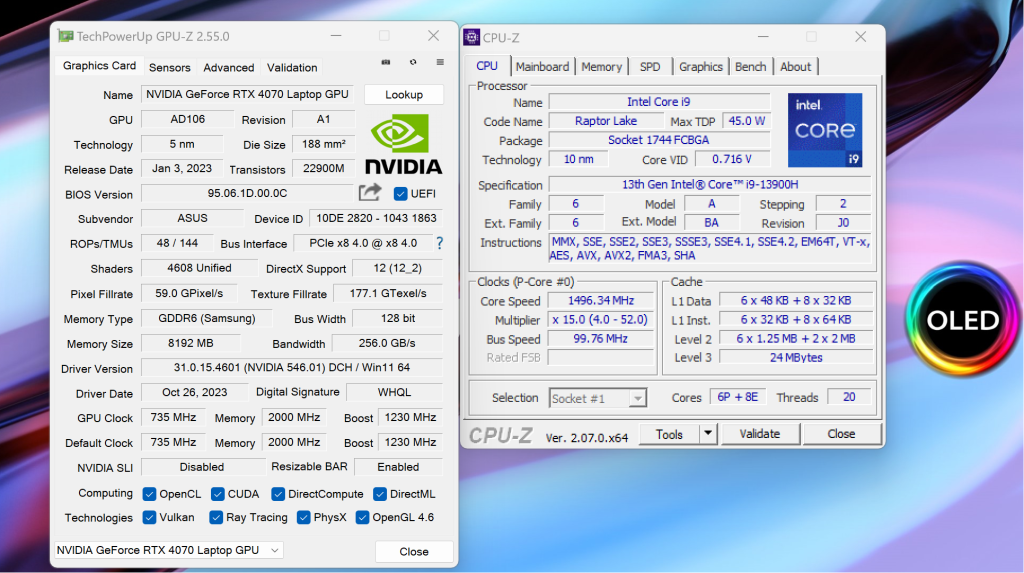Screen dimensions: 1024x573
Task: Click the OLED color ring badge
Action: coord(962,321)
